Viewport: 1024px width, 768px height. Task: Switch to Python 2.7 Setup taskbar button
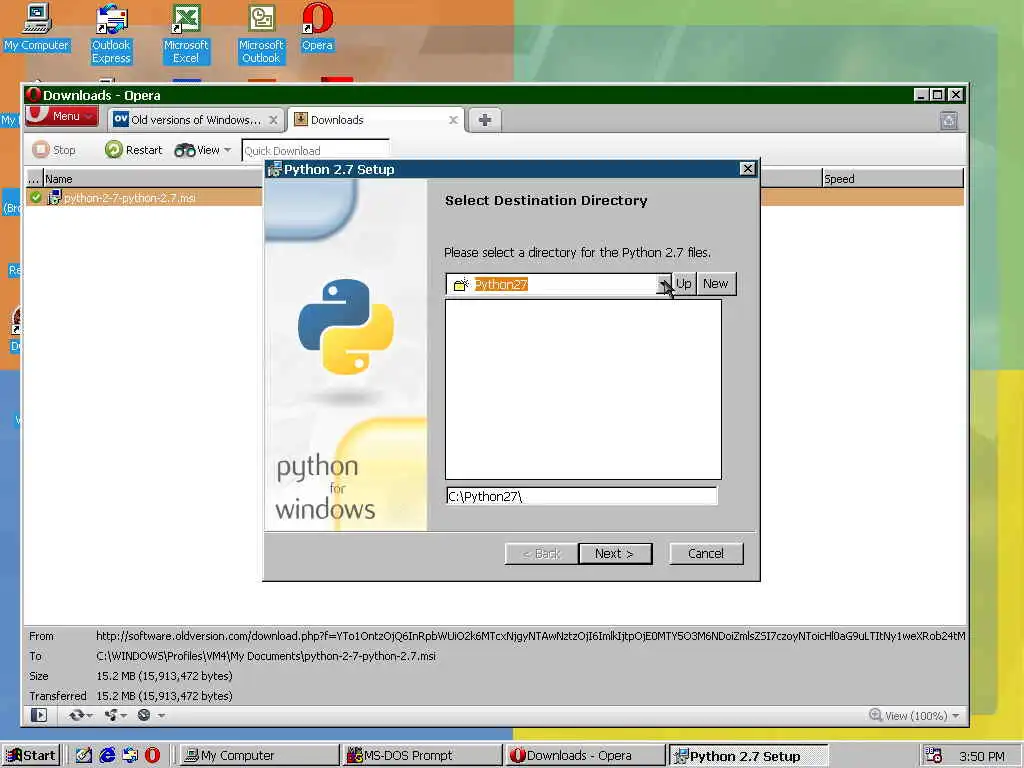click(x=748, y=756)
